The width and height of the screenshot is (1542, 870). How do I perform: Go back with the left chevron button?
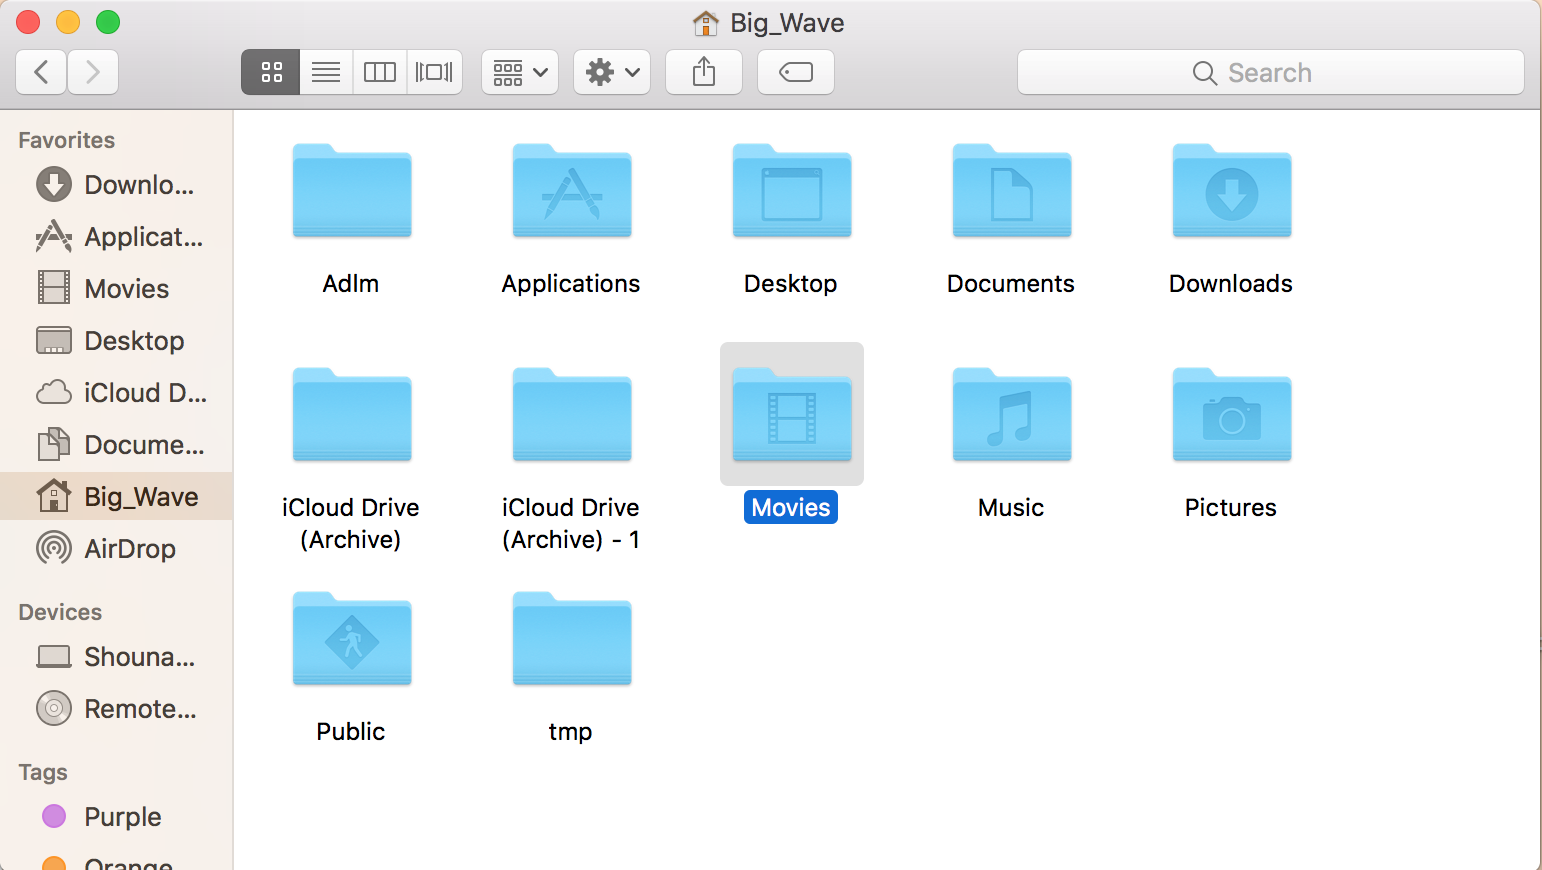click(x=42, y=72)
